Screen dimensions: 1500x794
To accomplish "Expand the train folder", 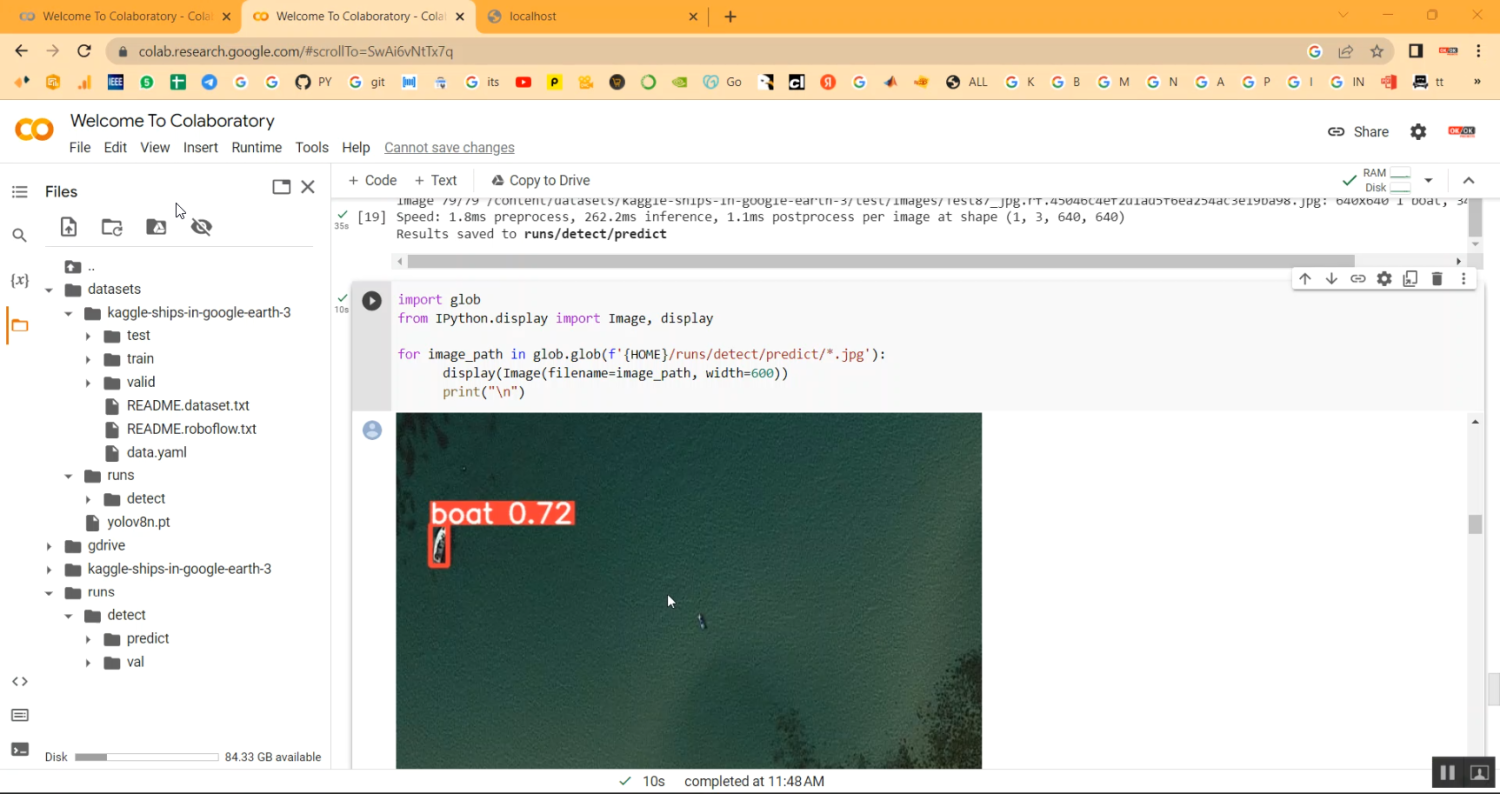I will (88, 359).
